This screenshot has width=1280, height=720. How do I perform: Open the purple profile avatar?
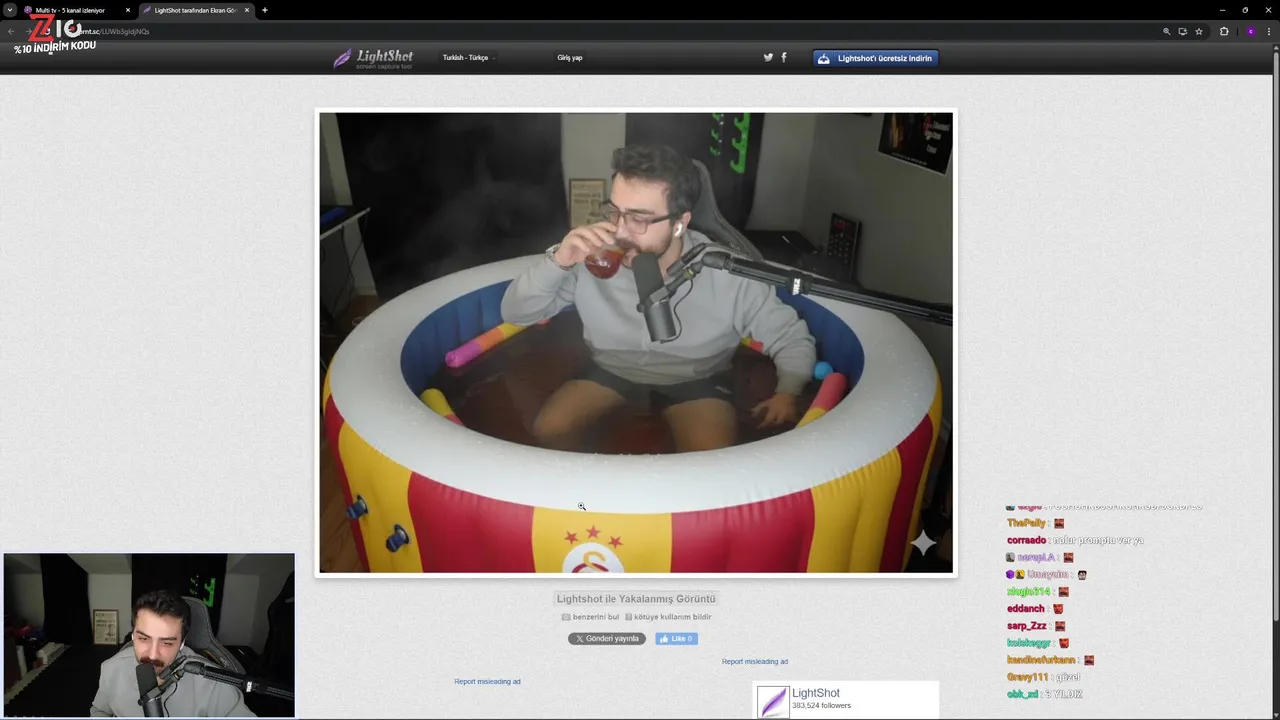(1250, 31)
